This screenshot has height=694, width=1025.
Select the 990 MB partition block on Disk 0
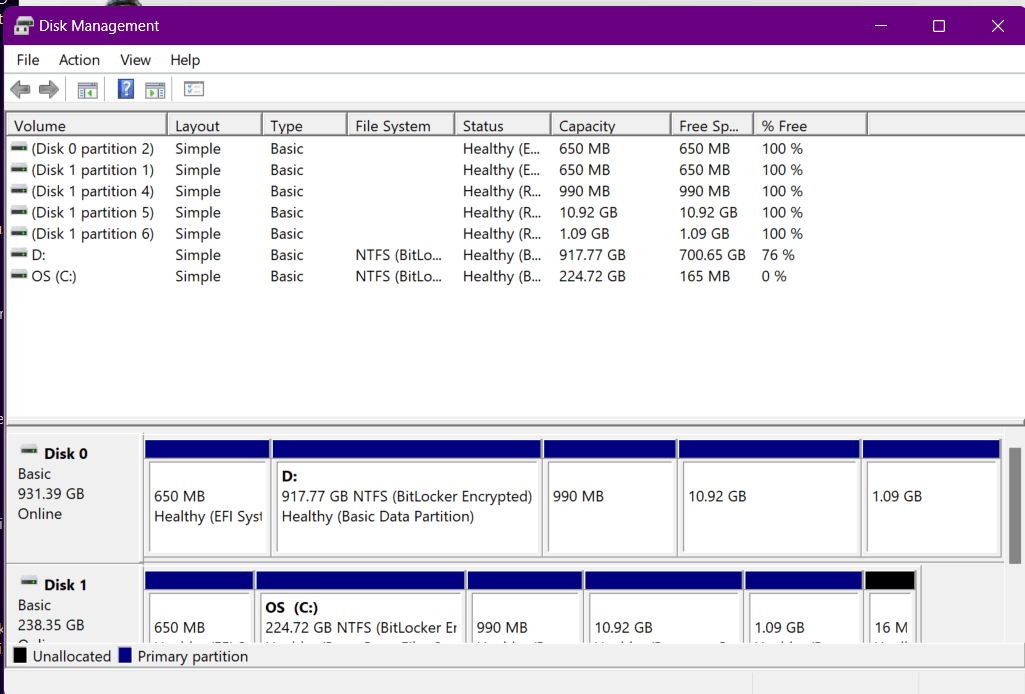(x=610, y=498)
